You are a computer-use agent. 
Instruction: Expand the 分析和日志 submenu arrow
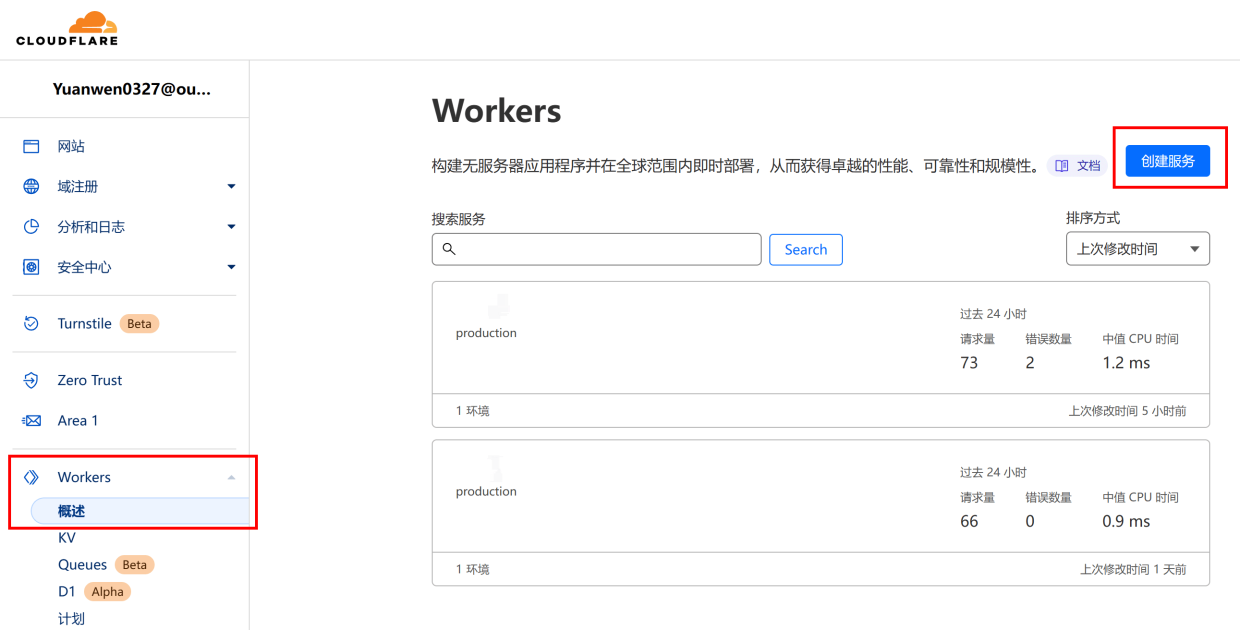point(231,227)
